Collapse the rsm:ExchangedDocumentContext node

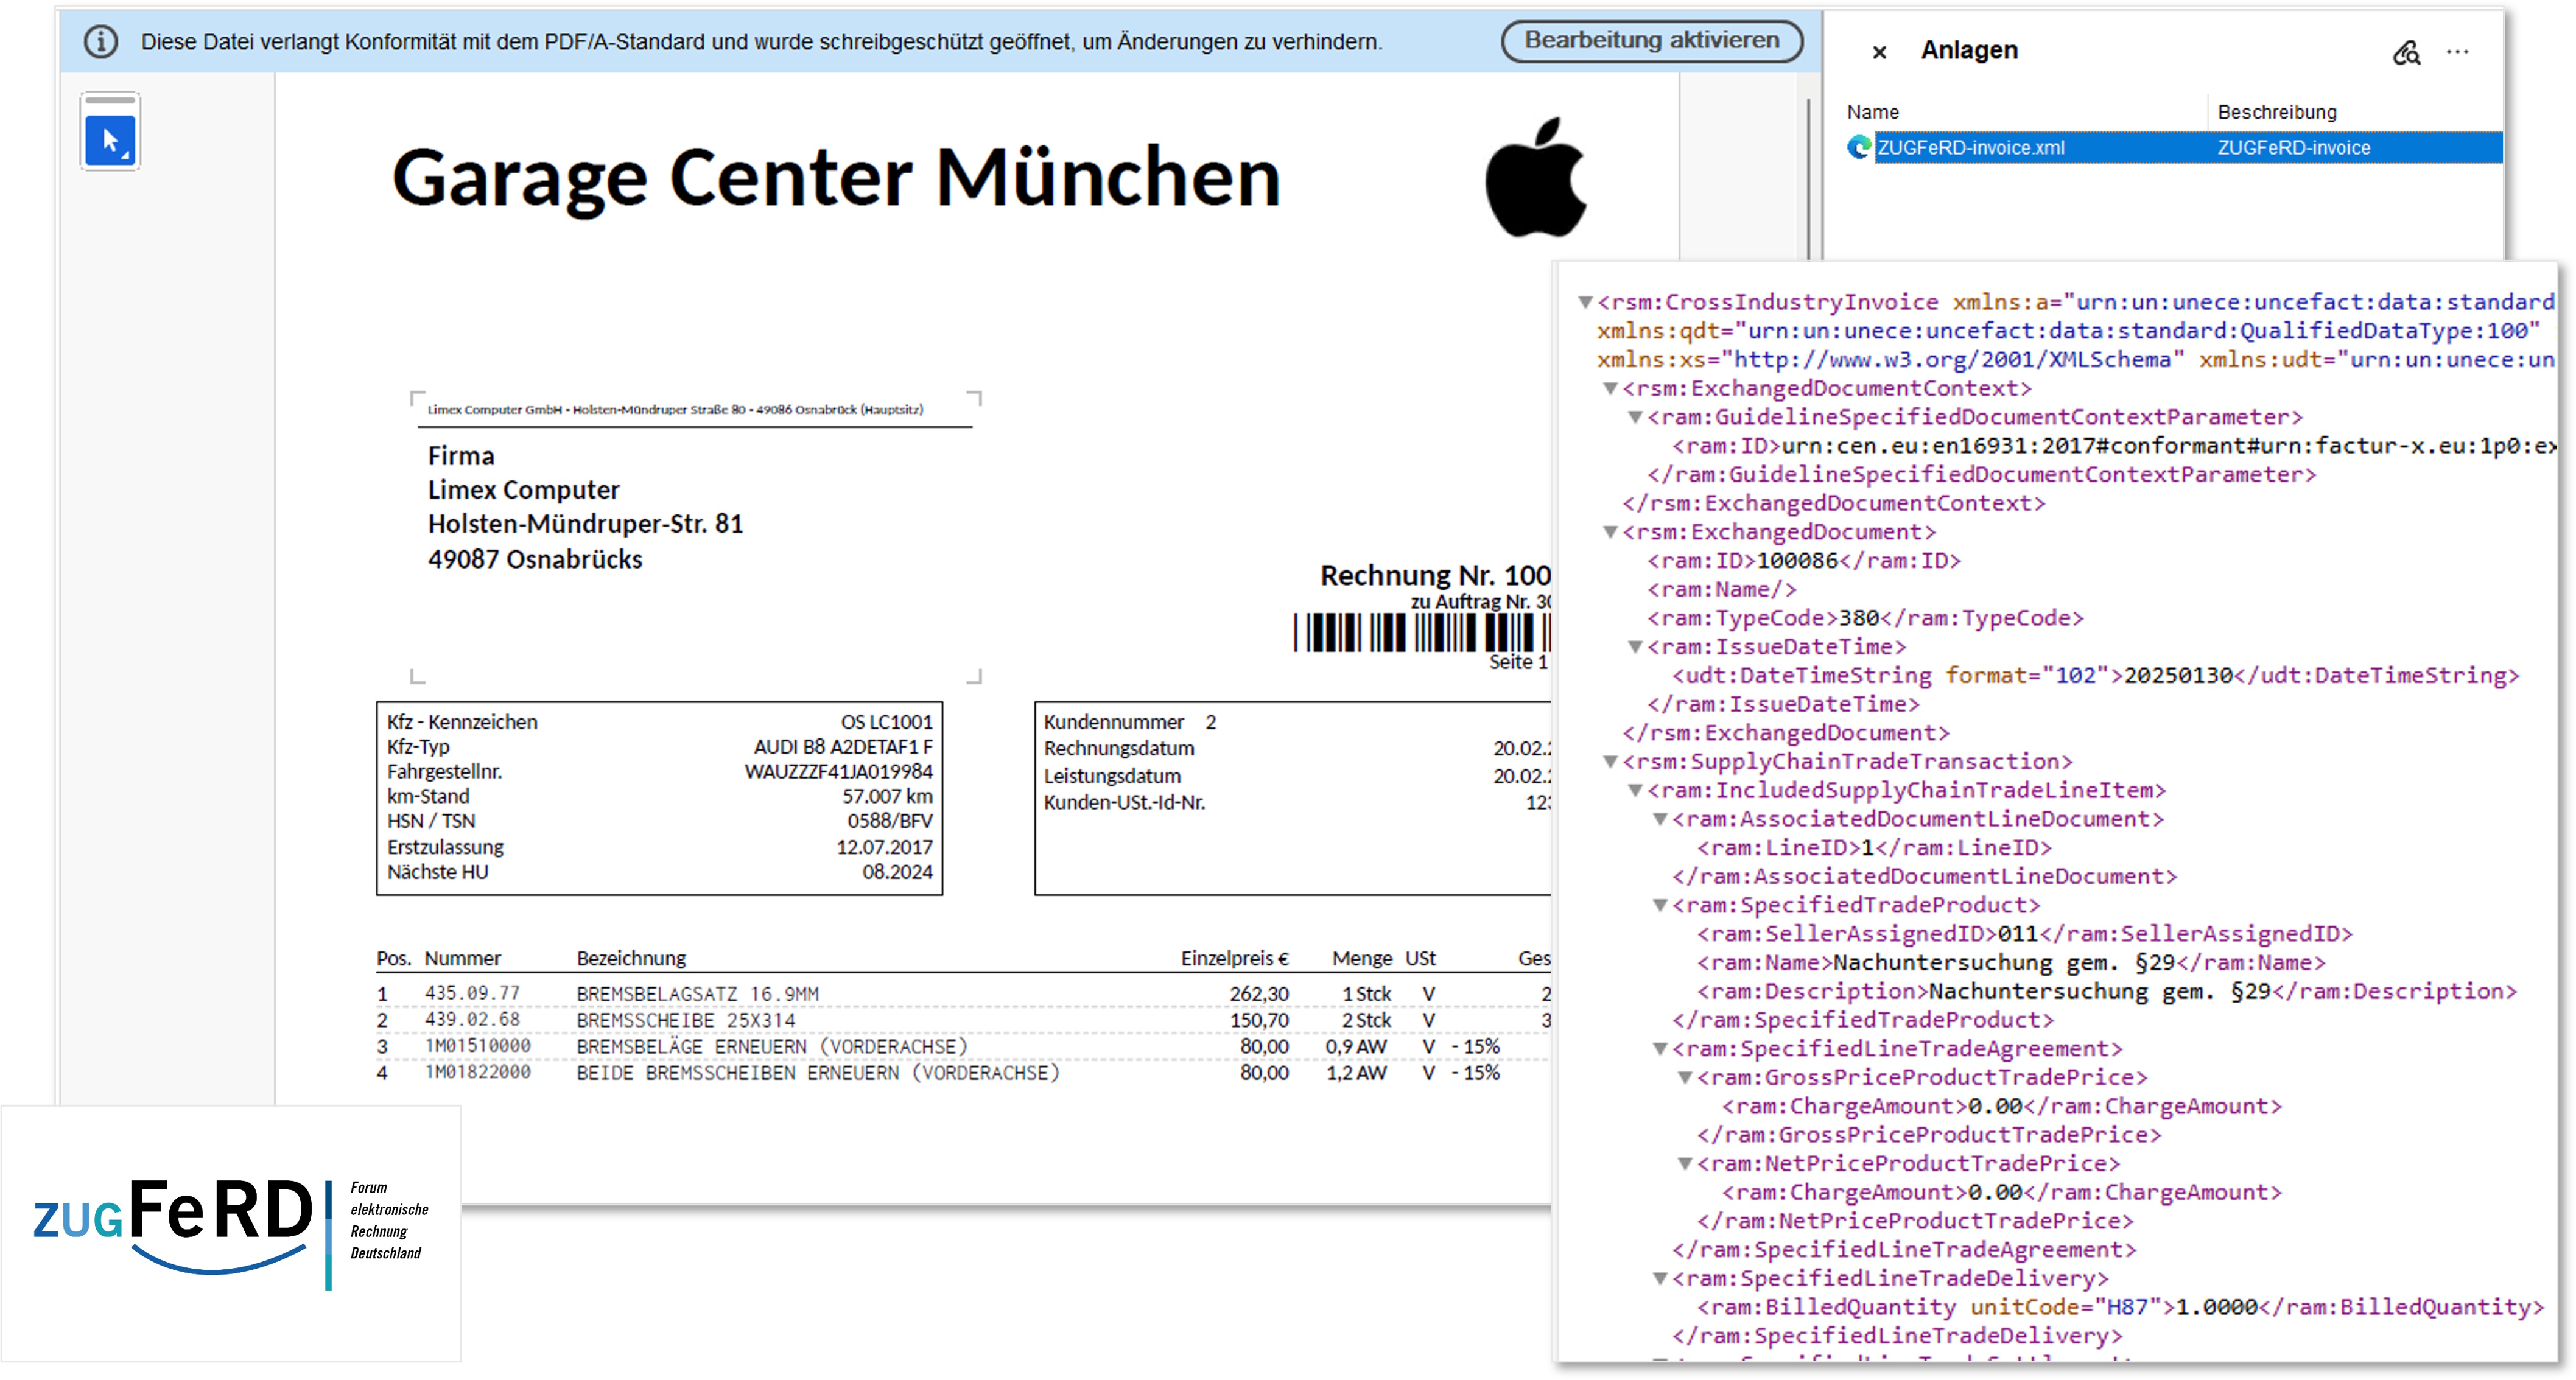coord(1610,388)
